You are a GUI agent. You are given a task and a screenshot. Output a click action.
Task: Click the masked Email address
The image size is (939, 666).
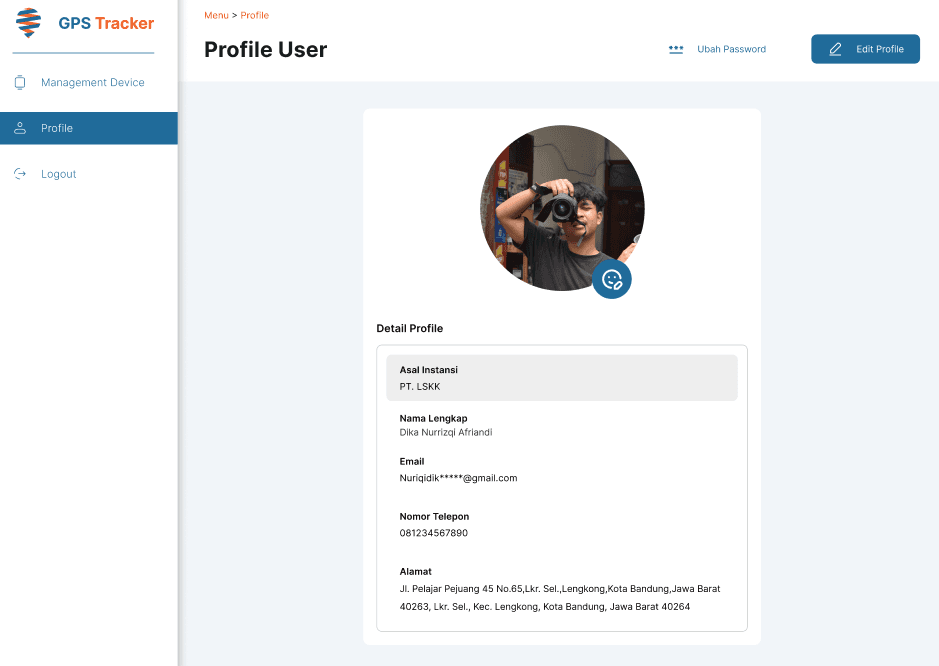point(458,478)
